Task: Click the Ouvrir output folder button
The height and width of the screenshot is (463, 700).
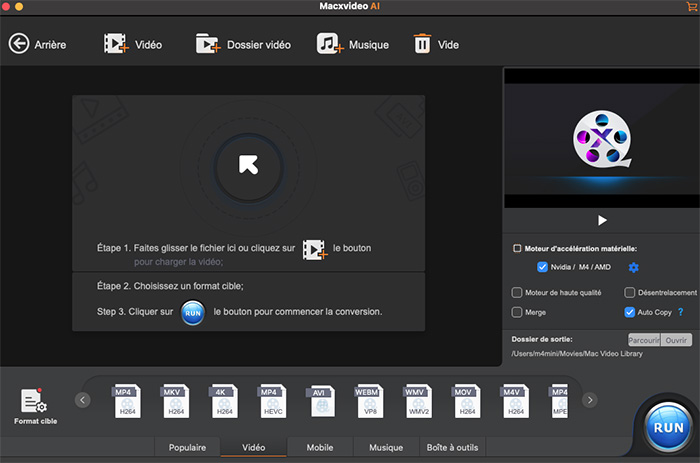Action: pyautogui.click(x=676, y=340)
